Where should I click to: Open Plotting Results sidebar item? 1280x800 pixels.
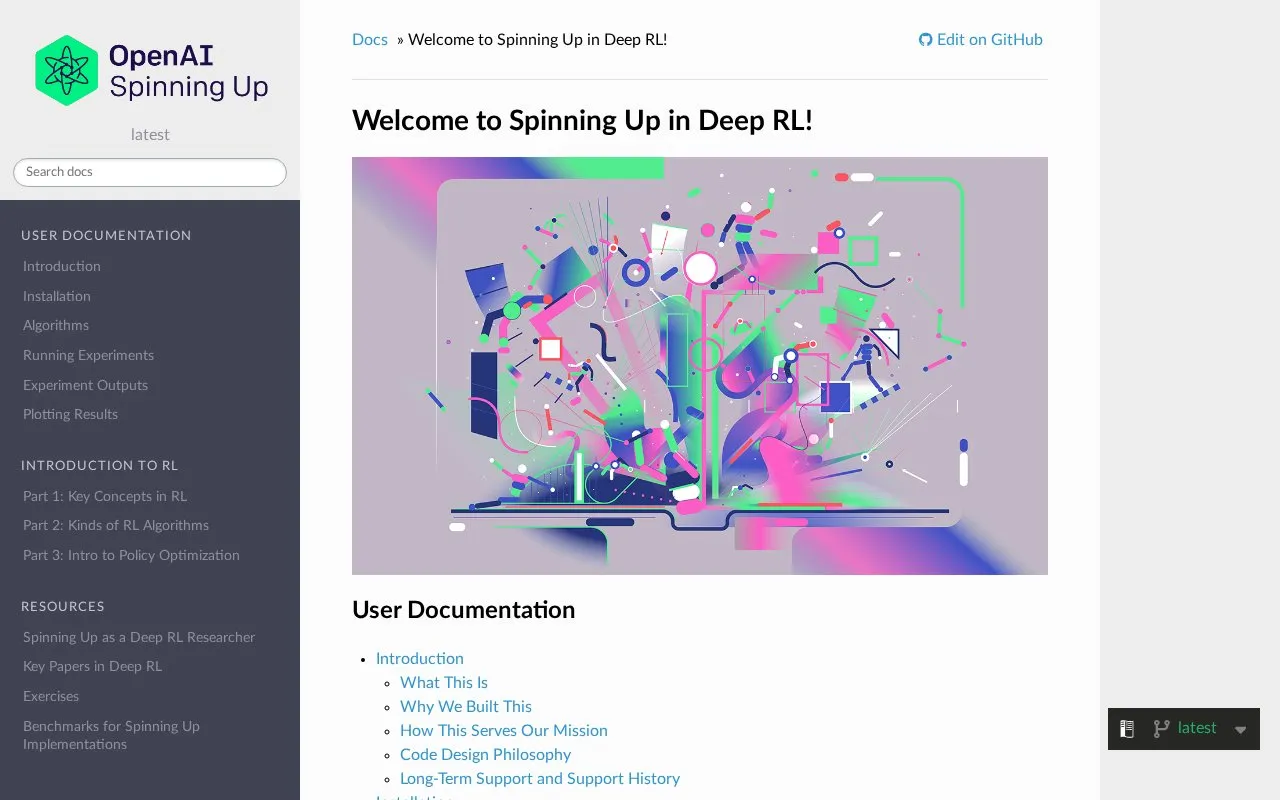[x=71, y=414]
